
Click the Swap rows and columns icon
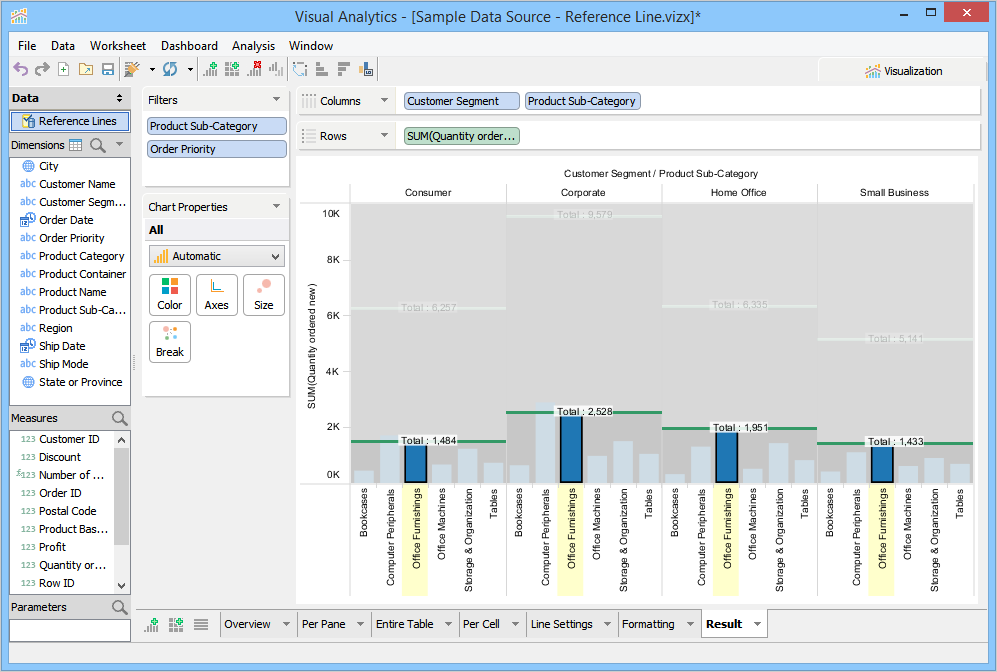[x=299, y=69]
